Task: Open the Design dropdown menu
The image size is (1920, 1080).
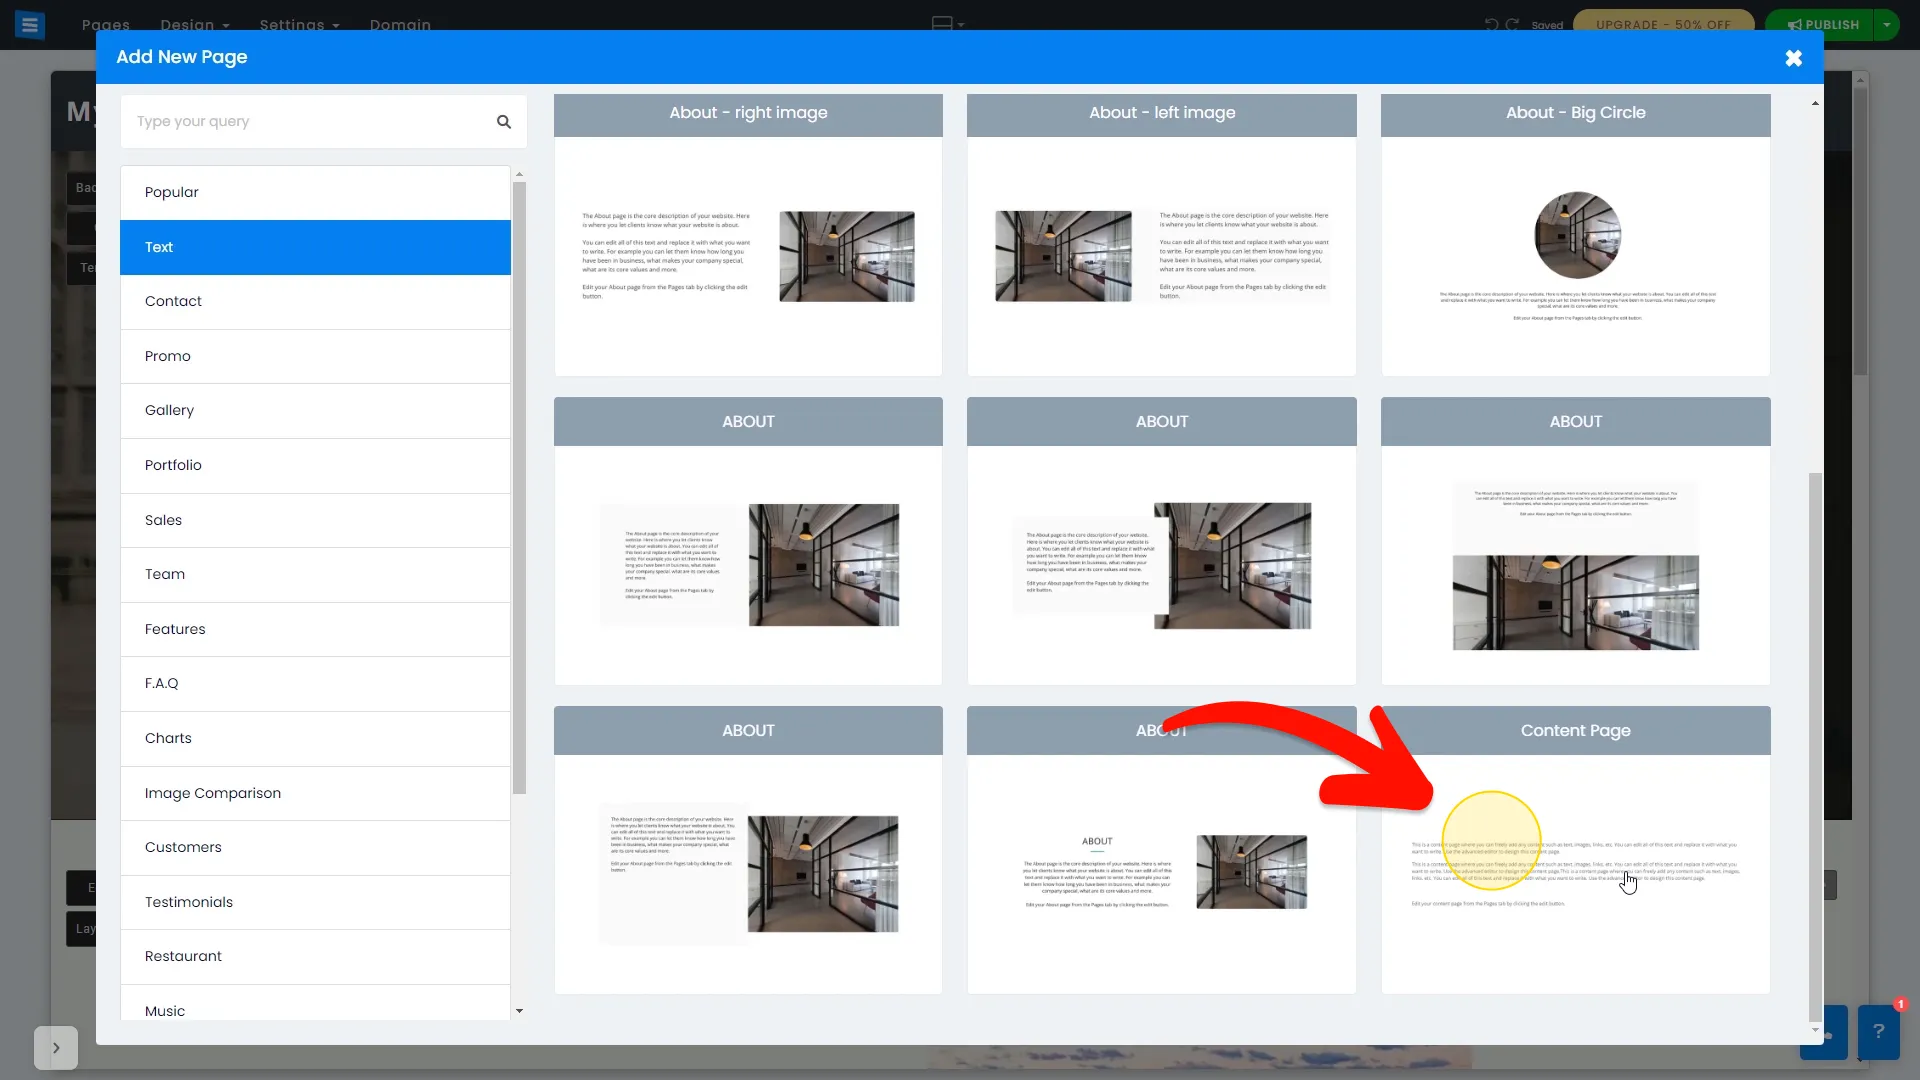Action: [195, 24]
